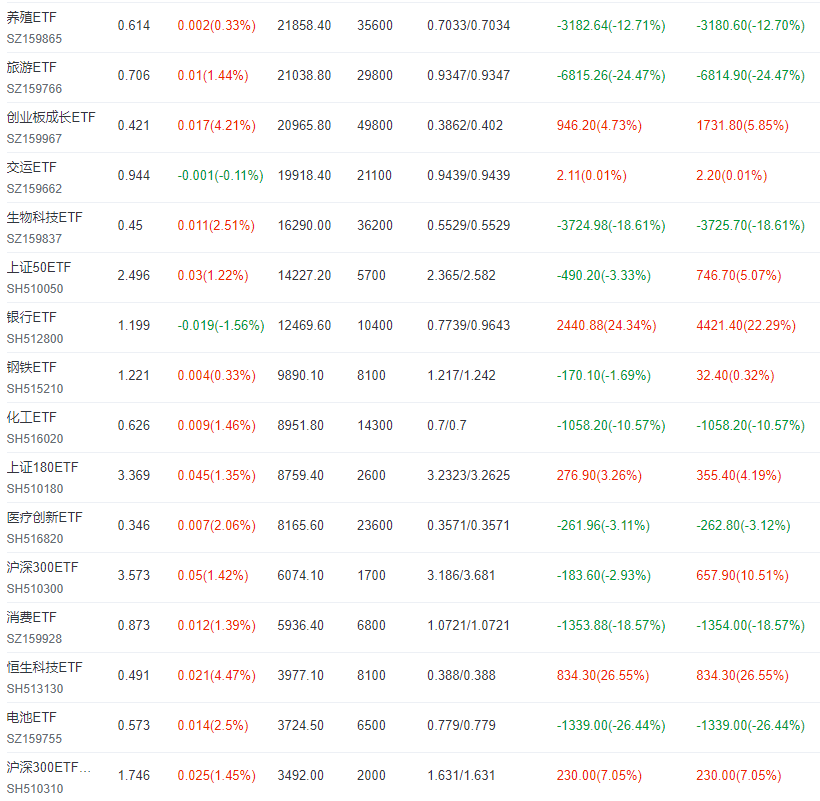Open 上证50ETF fund name
The image size is (820, 801).
pos(39,267)
